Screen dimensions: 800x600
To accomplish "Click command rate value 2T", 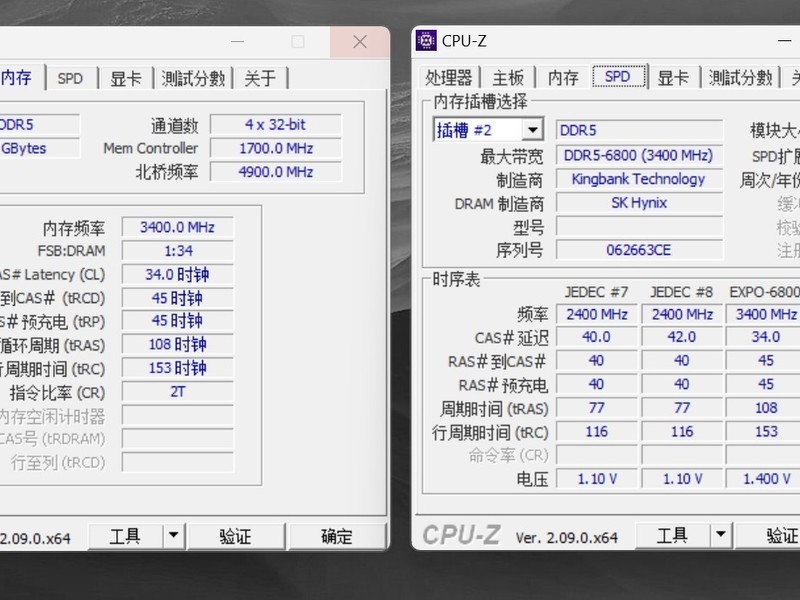I will [178, 391].
